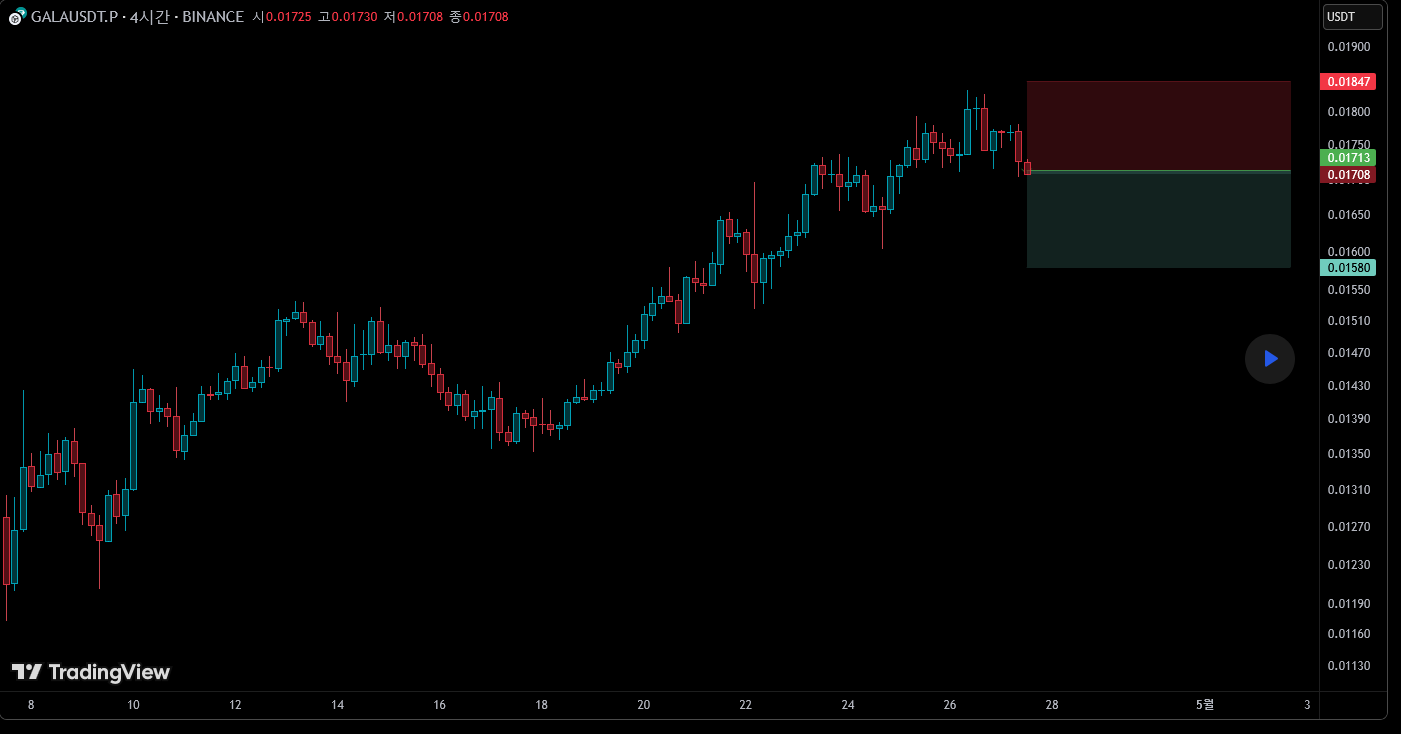Click date 8 on time axis
1401x734 pixels.
tap(31, 705)
